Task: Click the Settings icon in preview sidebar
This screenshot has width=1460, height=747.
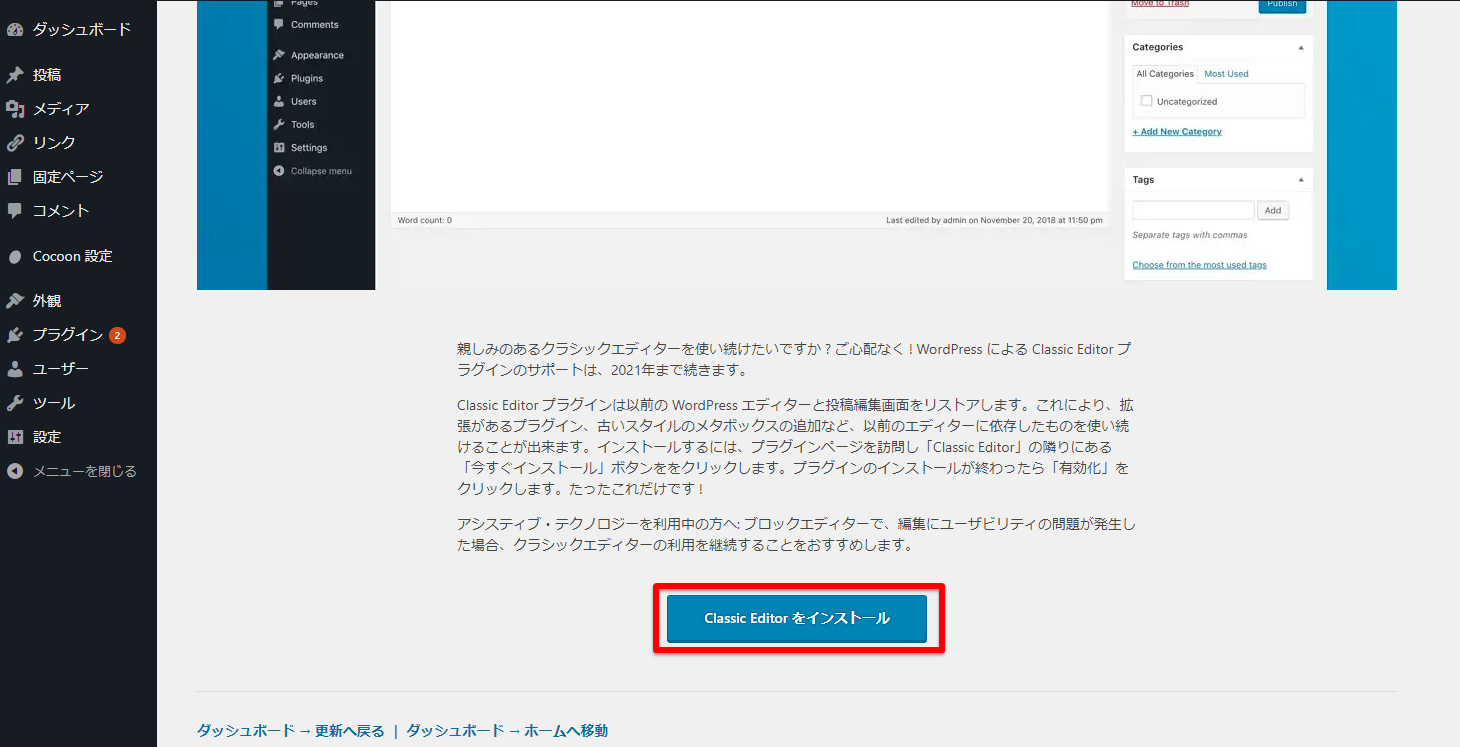Action: pos(279,147)
